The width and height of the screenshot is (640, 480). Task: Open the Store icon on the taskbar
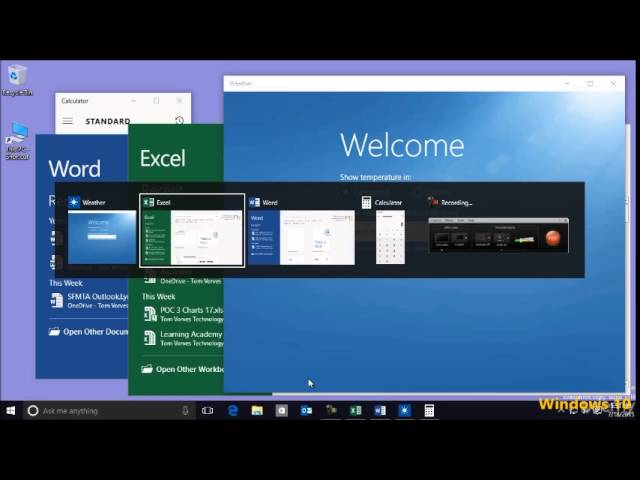[x=282, y=411]
